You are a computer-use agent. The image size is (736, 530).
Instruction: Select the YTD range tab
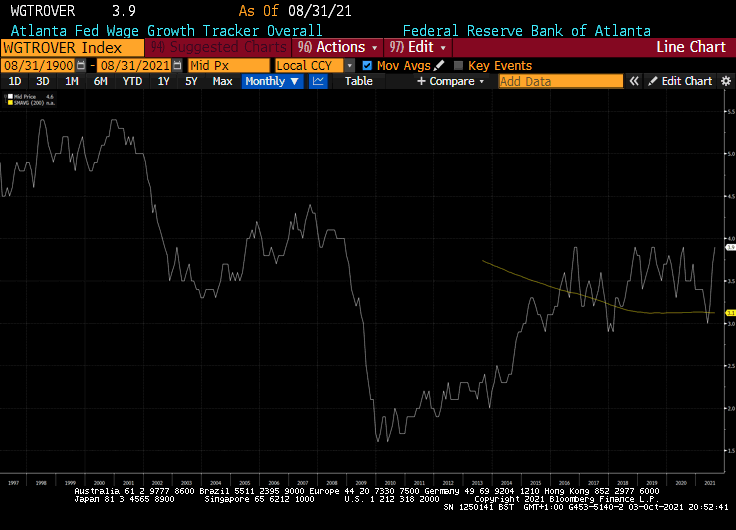pos(132,81)
